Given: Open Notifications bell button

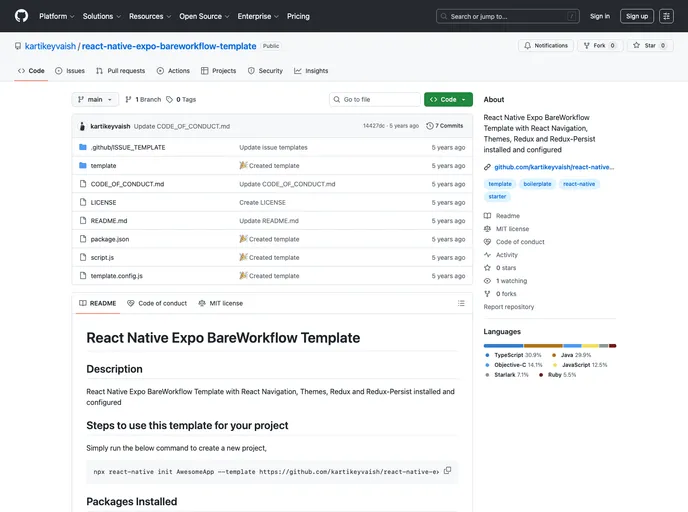Looking at the screenshot, I should coord(546,45).
